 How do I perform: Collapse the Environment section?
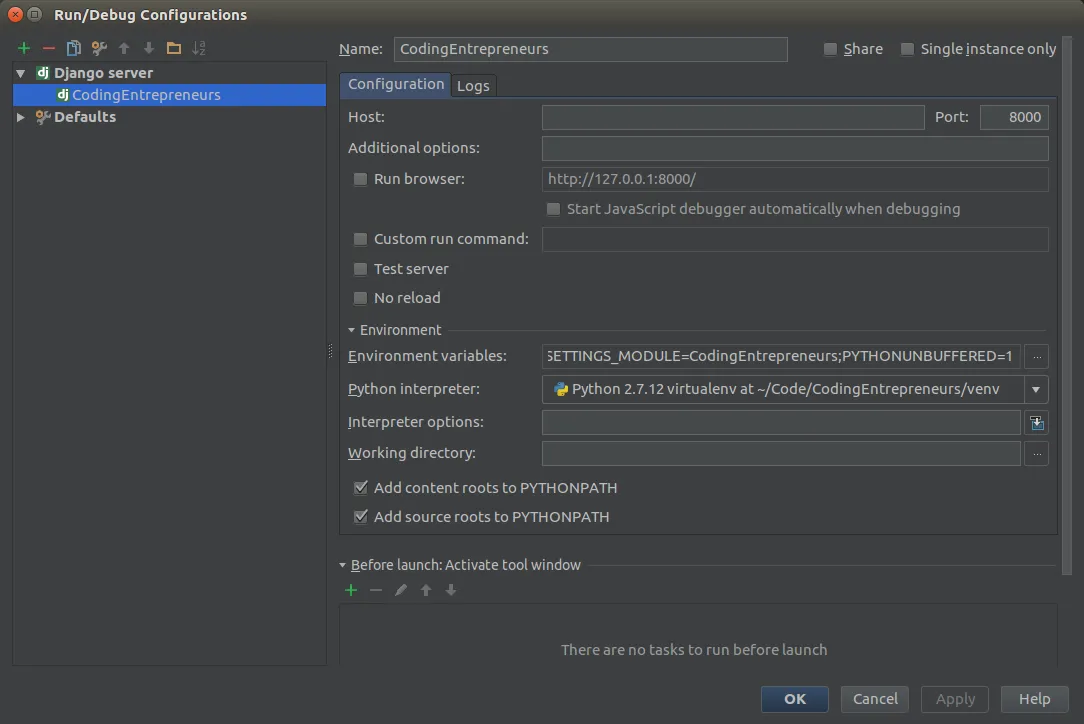click(x=351, y=330)
